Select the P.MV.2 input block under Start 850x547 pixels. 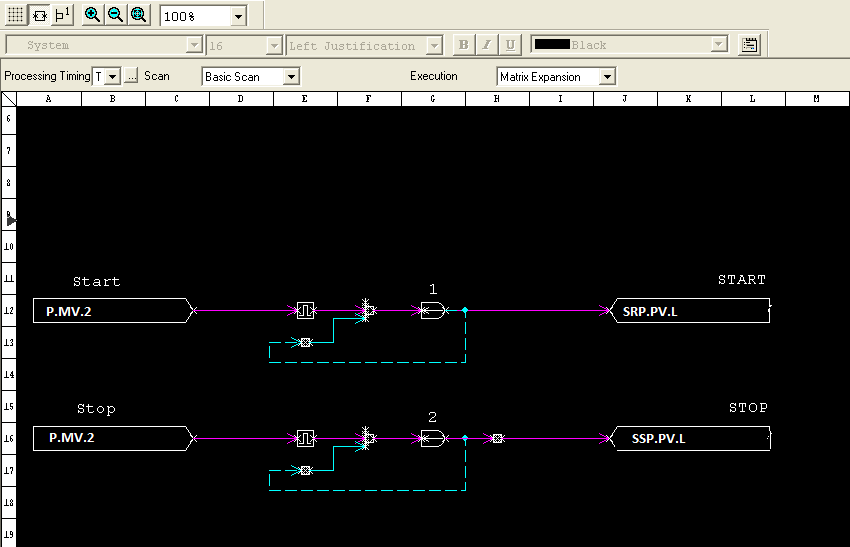[113, 311]
